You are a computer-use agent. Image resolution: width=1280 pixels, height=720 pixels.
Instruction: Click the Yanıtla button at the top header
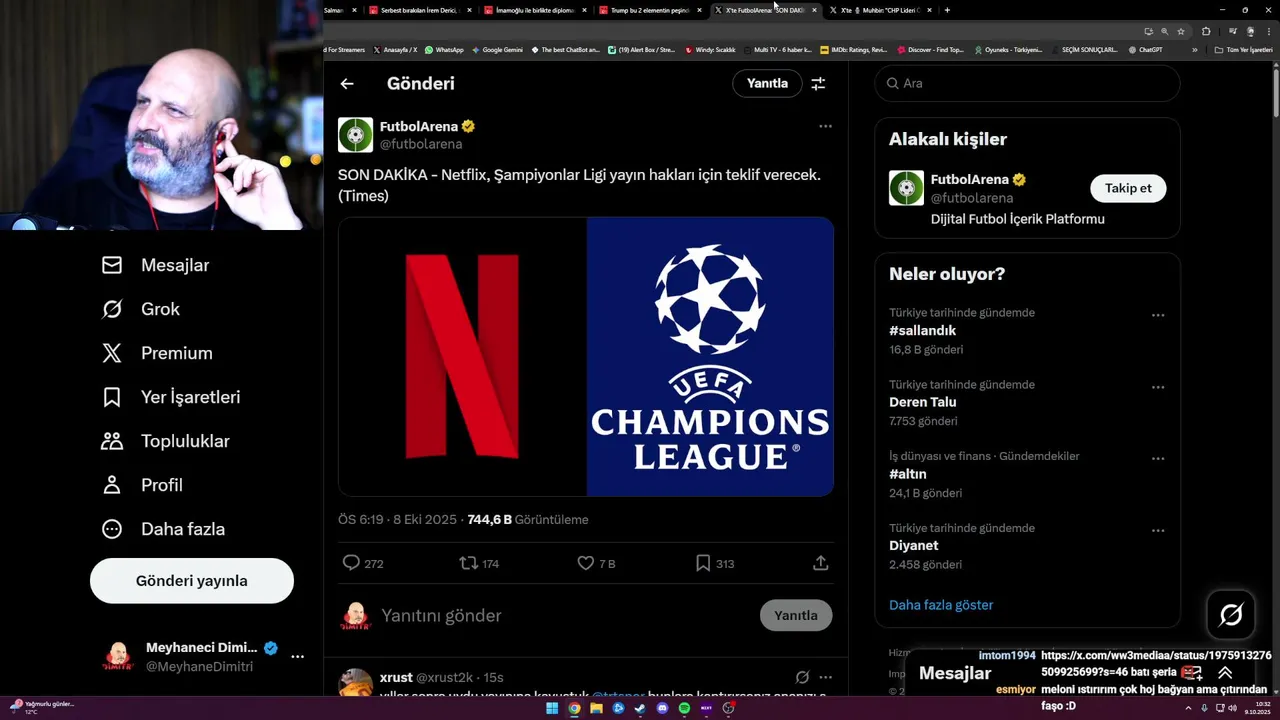point(767,84)
